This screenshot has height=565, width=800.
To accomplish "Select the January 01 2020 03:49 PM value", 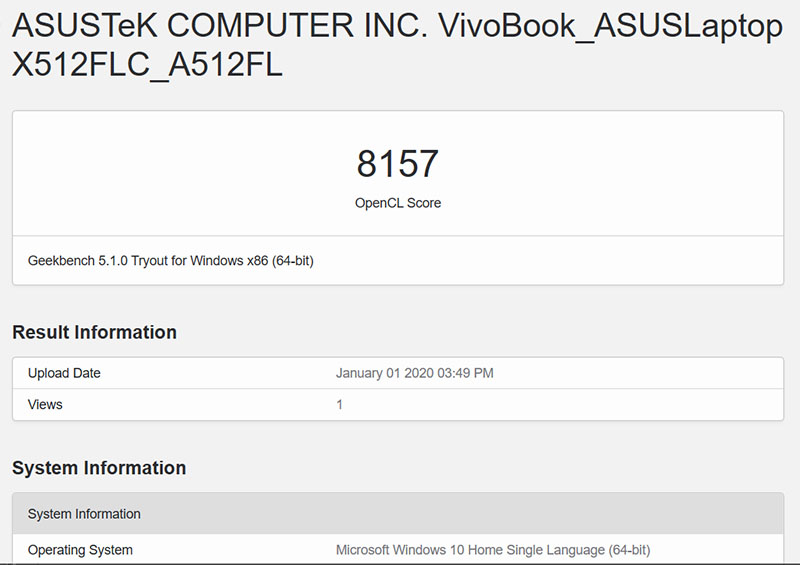I will [414, 373].
